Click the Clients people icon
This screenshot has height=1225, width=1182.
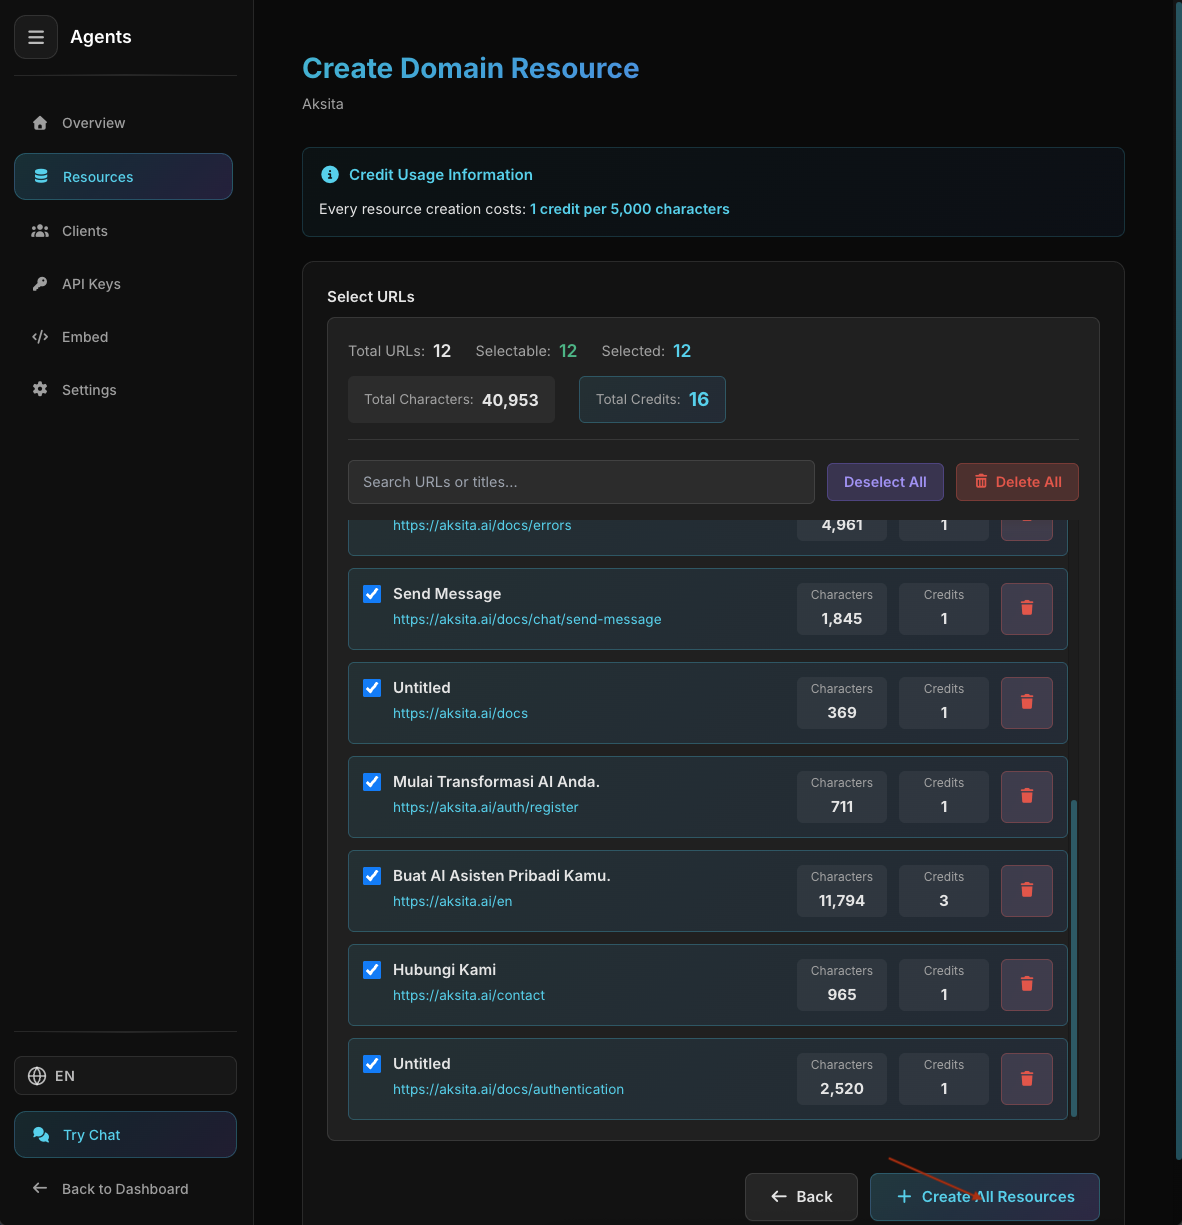(40, 230)
